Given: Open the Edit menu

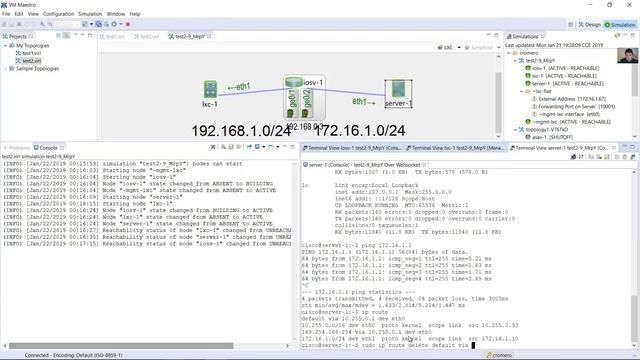Looking at the screenshot, I should (19, 14).
